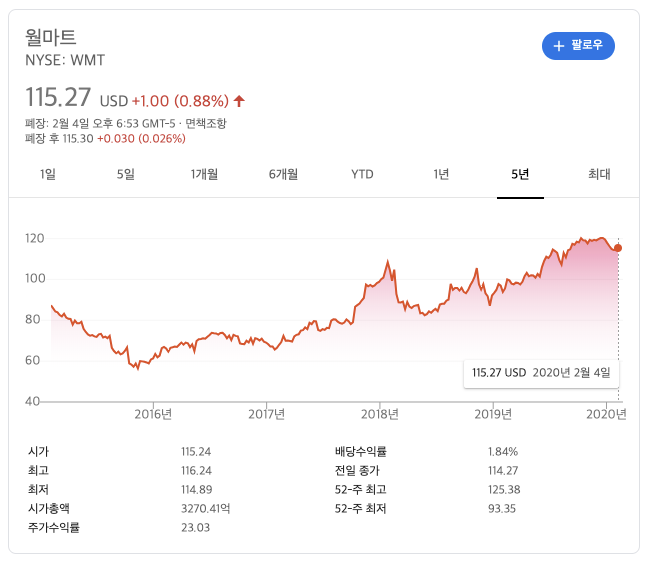
Task: Click the 최고 label
Action: [x=38, y=470]
